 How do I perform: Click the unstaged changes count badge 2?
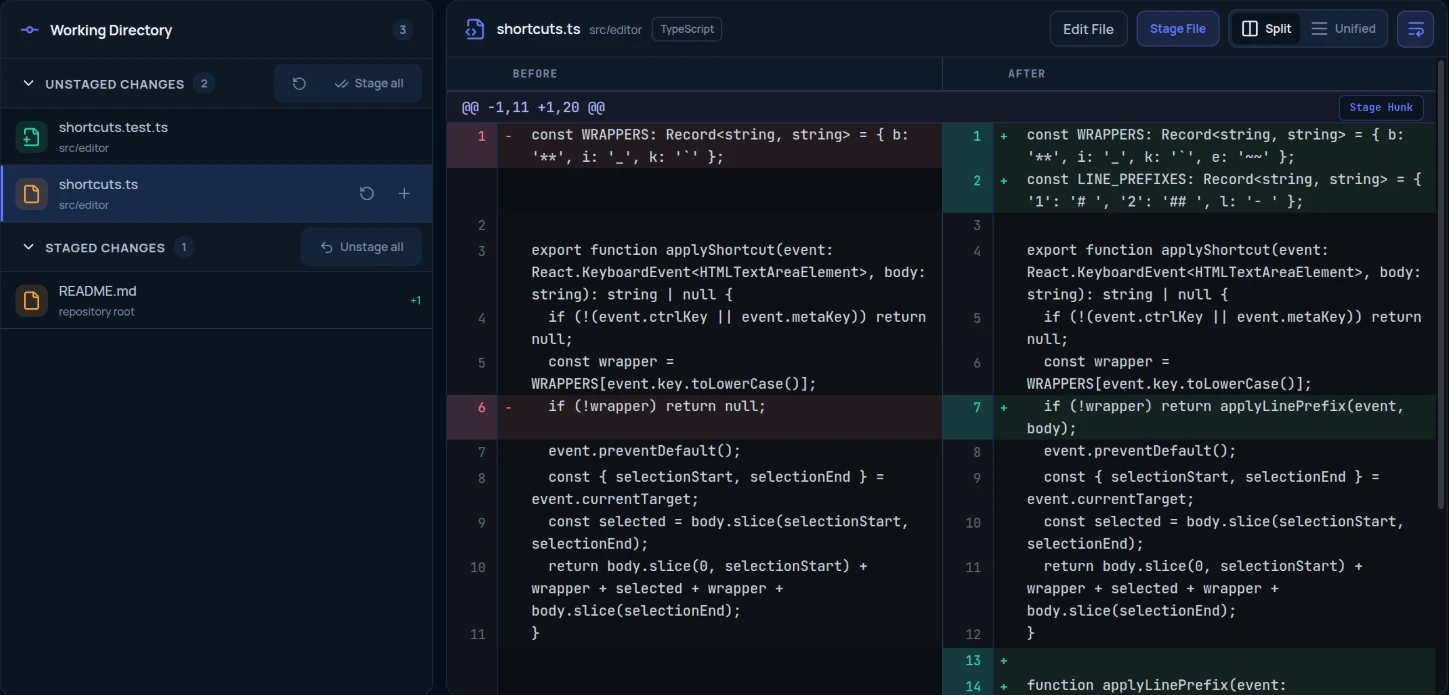[204, 84]
